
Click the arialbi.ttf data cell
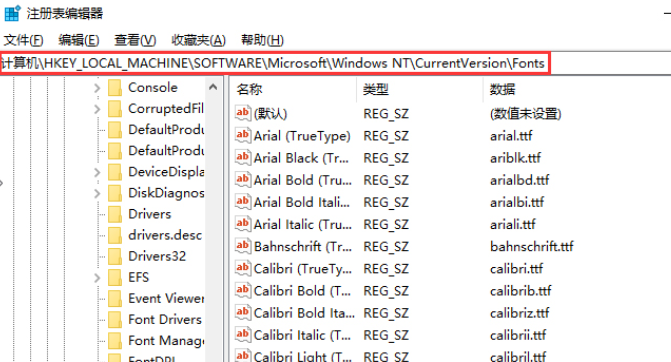click(x=517, y=202)
